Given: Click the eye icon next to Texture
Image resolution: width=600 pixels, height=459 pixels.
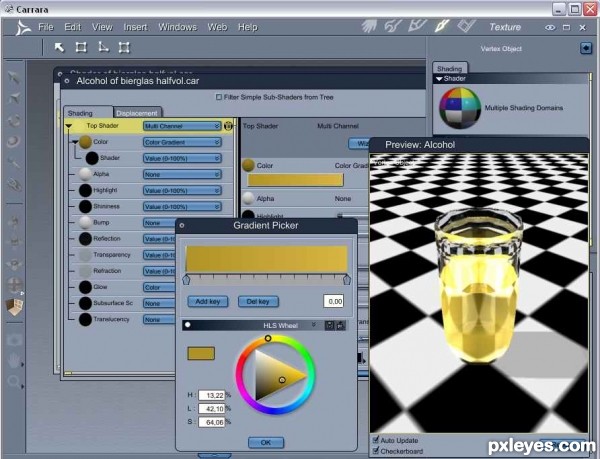Looking at the screenshot, I should pyautogui.click(x=550, y=28).
